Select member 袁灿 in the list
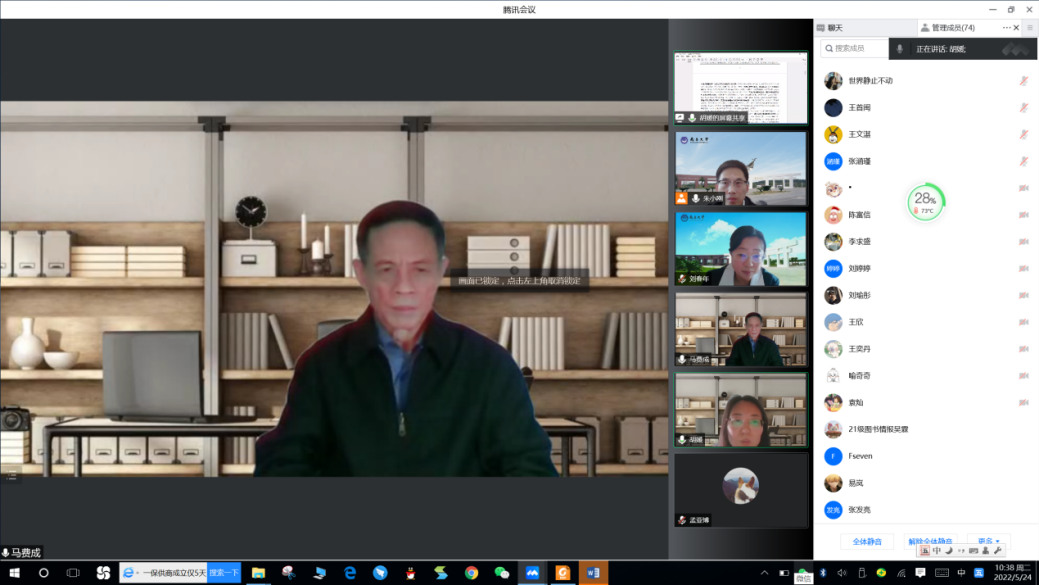1039x585 pixels. tap(926, 403)
